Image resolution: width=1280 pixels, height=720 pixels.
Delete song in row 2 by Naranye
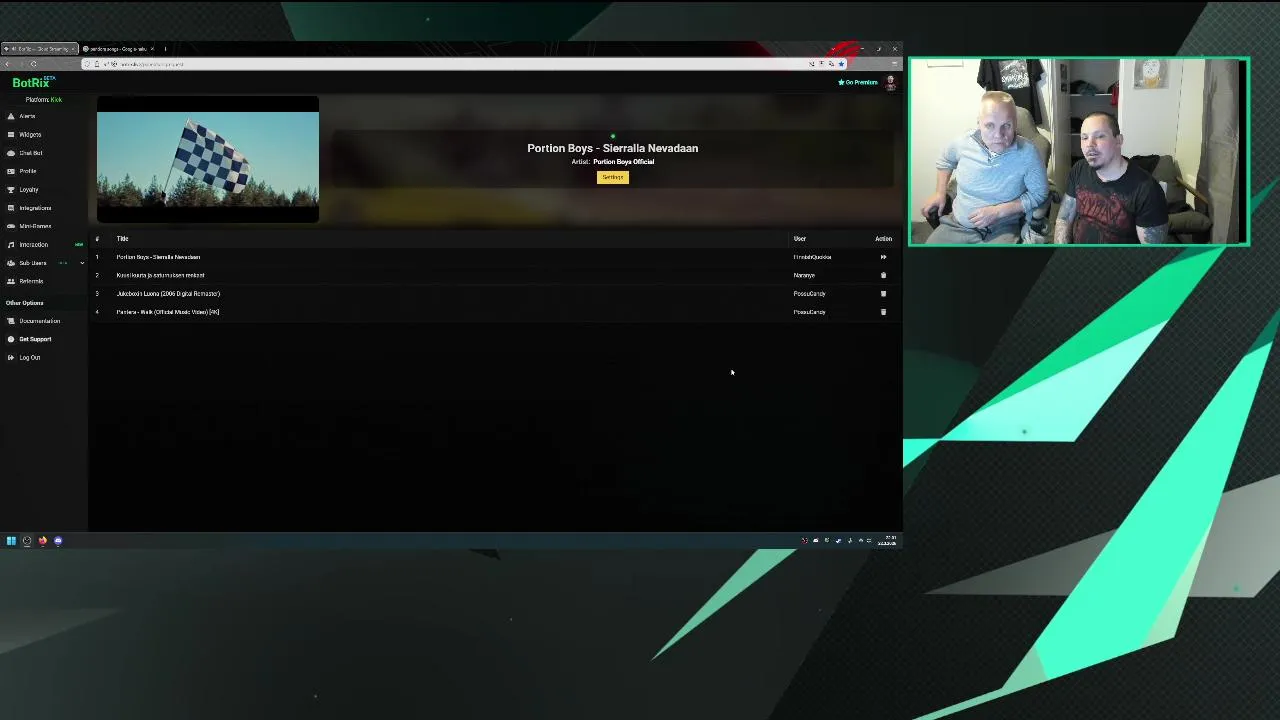pyautogui.click(x=883, y=275)
